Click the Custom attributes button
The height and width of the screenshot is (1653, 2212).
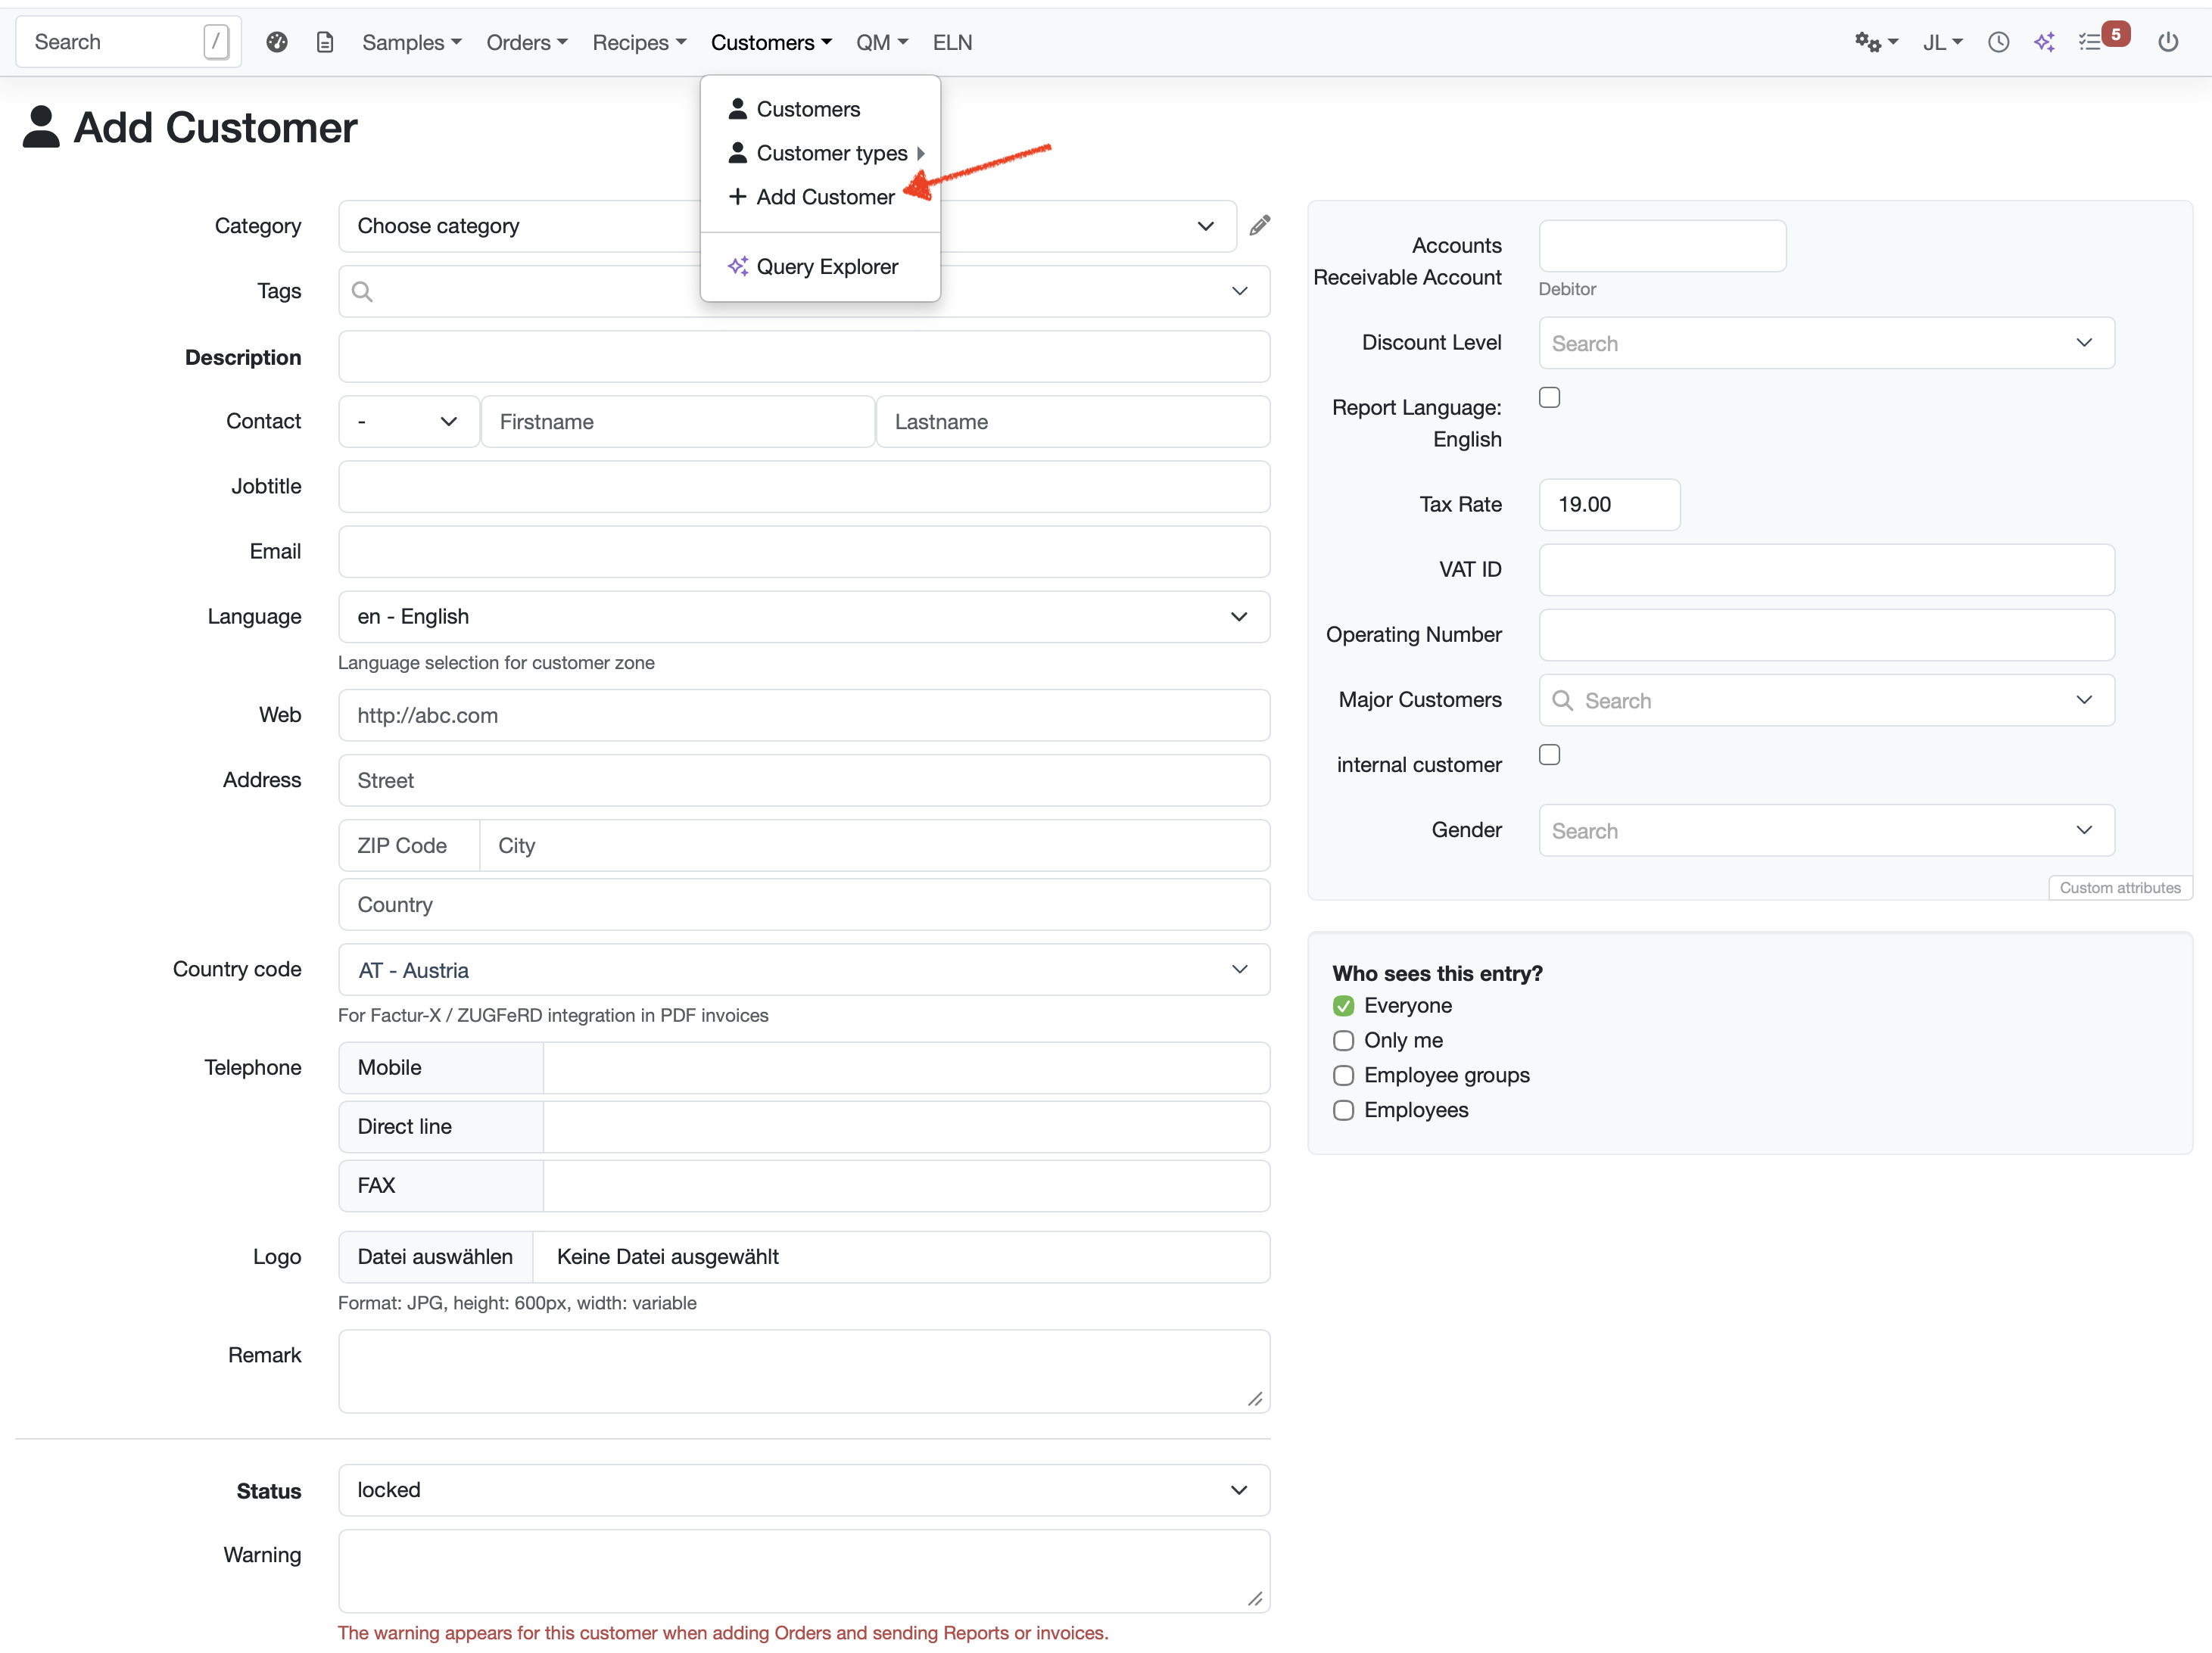2119,887
